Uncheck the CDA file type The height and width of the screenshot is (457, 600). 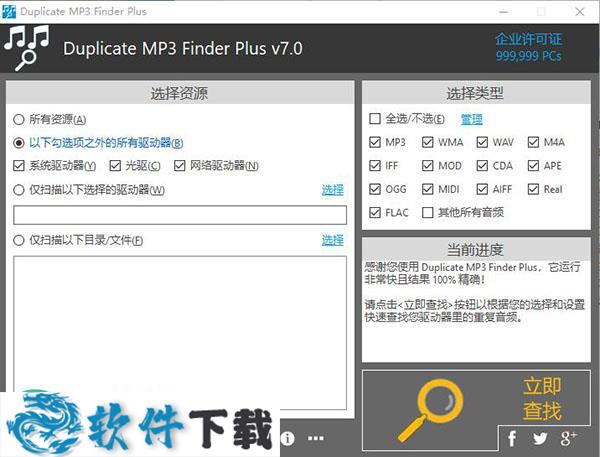482,166
